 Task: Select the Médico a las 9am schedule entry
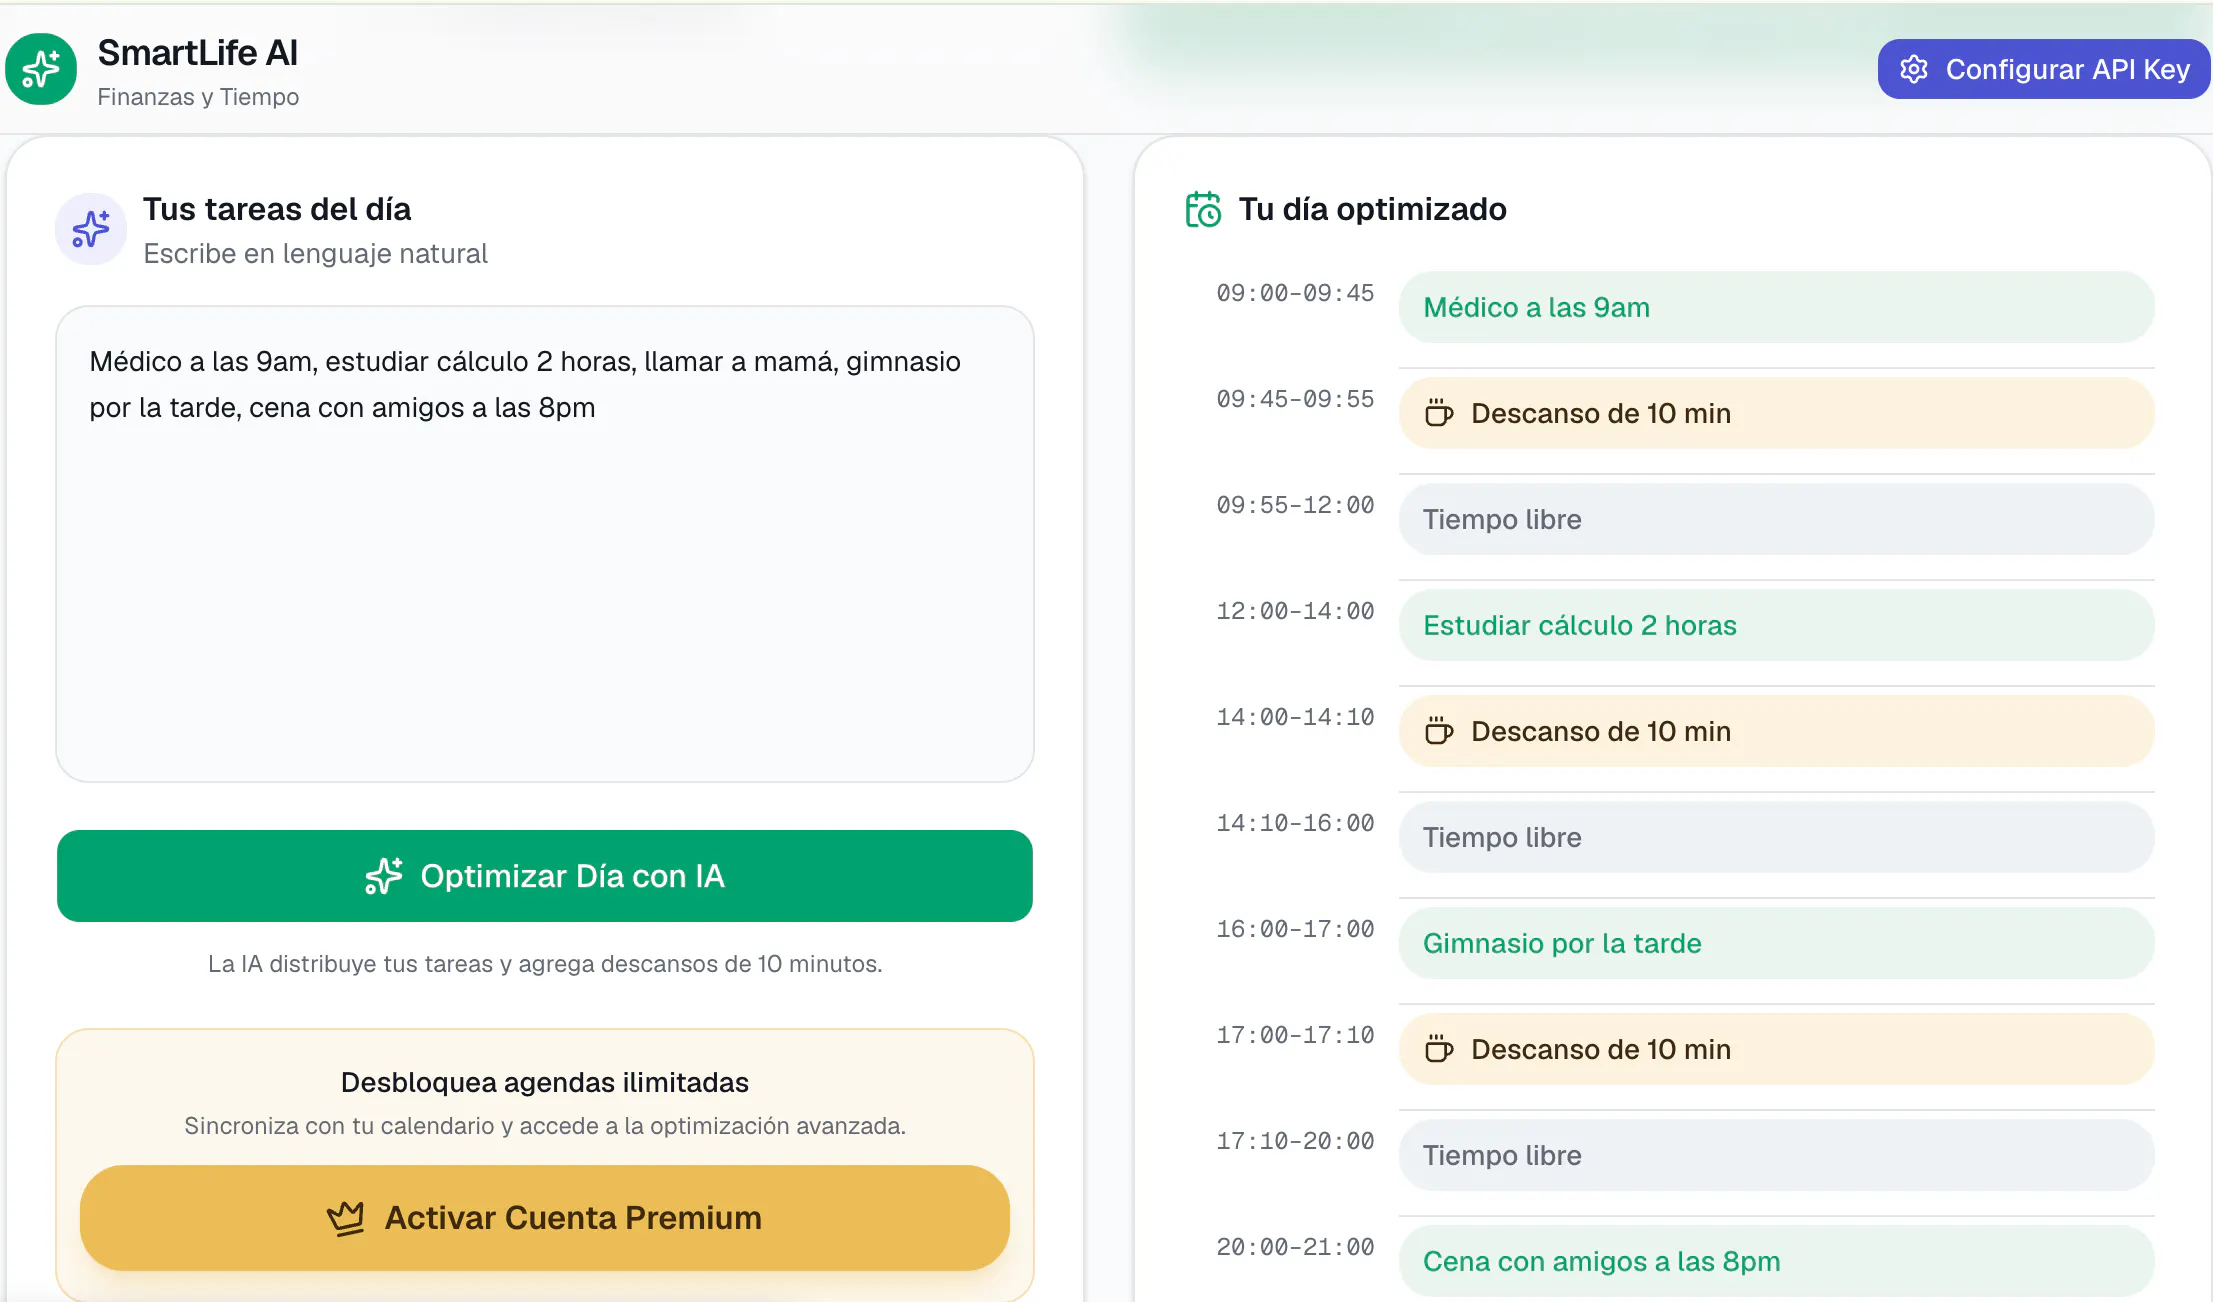coord(1777,307)
